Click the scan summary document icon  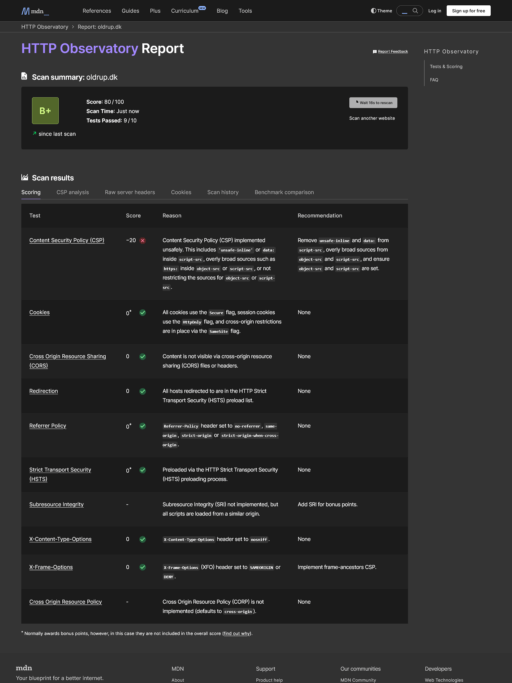tap(24, 76)
